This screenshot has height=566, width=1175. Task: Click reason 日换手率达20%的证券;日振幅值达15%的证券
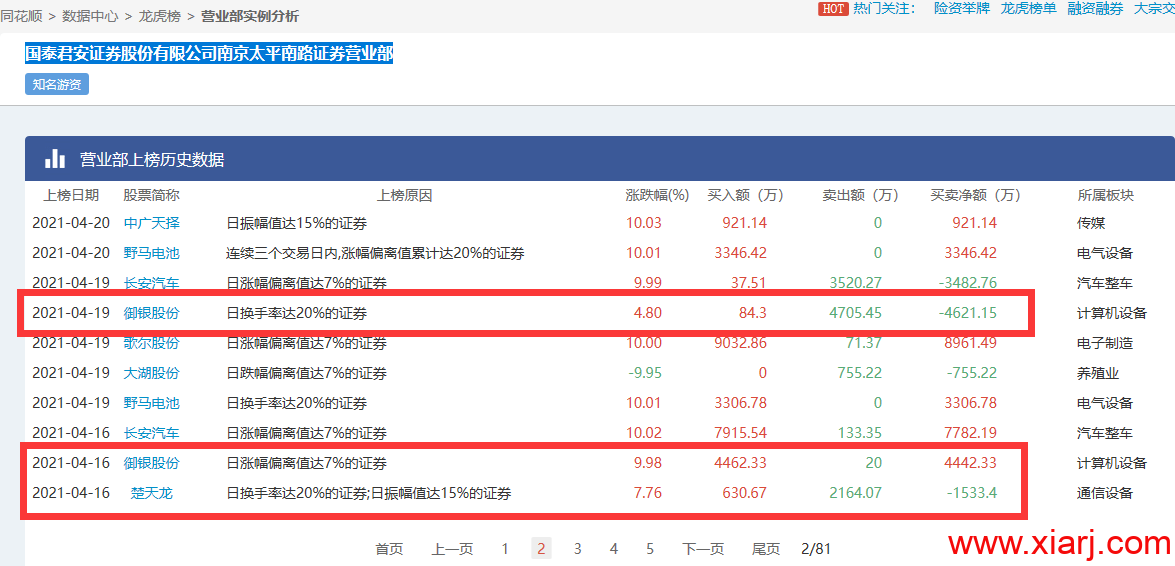tap(369, 493)
